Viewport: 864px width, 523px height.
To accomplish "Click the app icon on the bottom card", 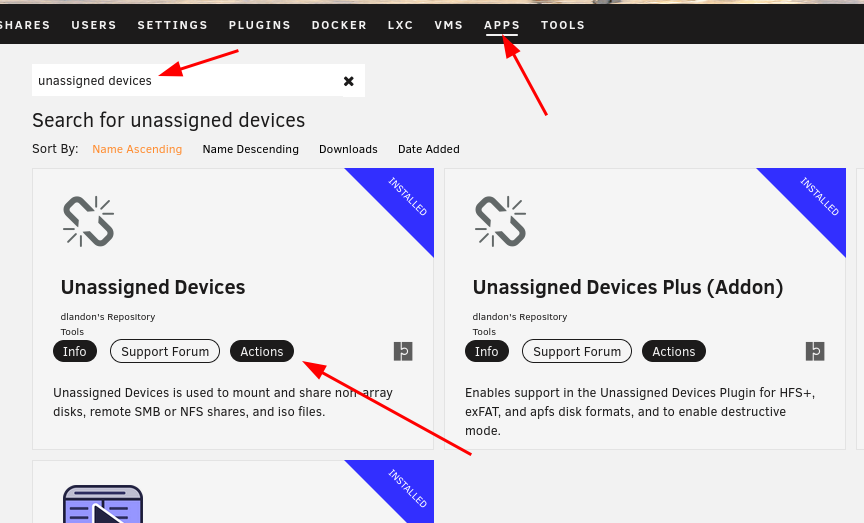I will pyautogui.click(x=103, y=504).
